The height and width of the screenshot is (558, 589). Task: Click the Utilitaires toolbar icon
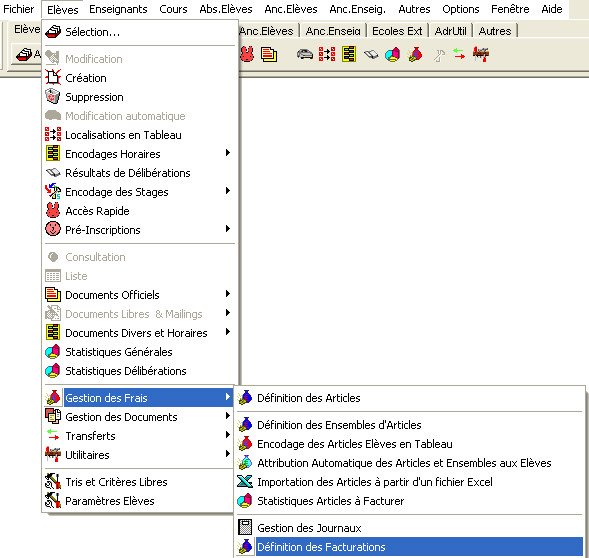click(481, 54)
